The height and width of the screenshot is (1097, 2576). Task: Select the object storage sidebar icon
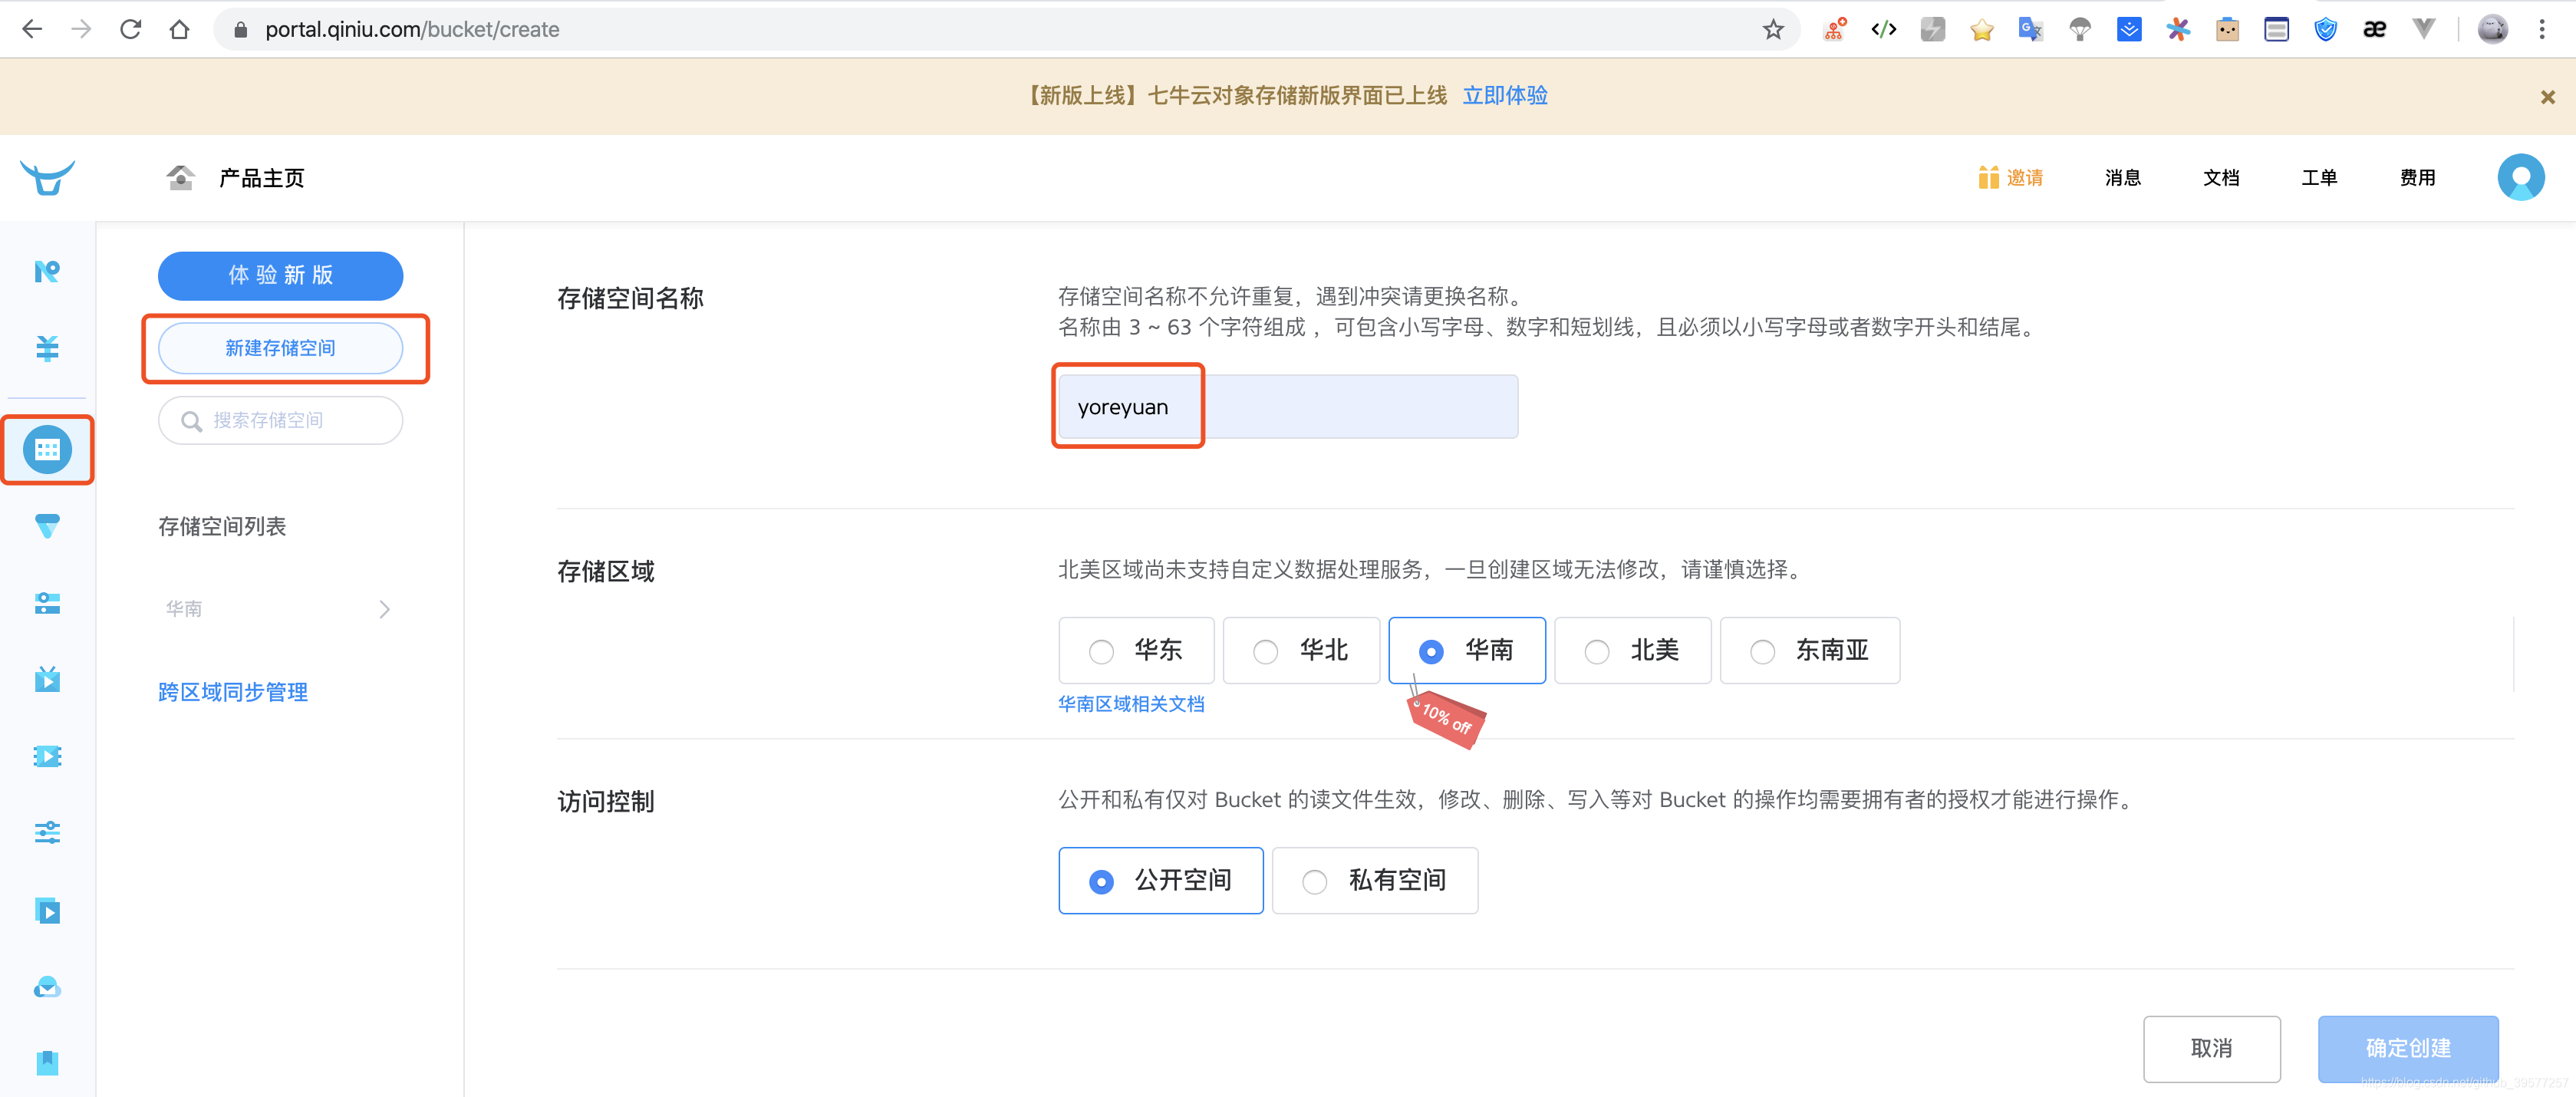coord(47,449)
